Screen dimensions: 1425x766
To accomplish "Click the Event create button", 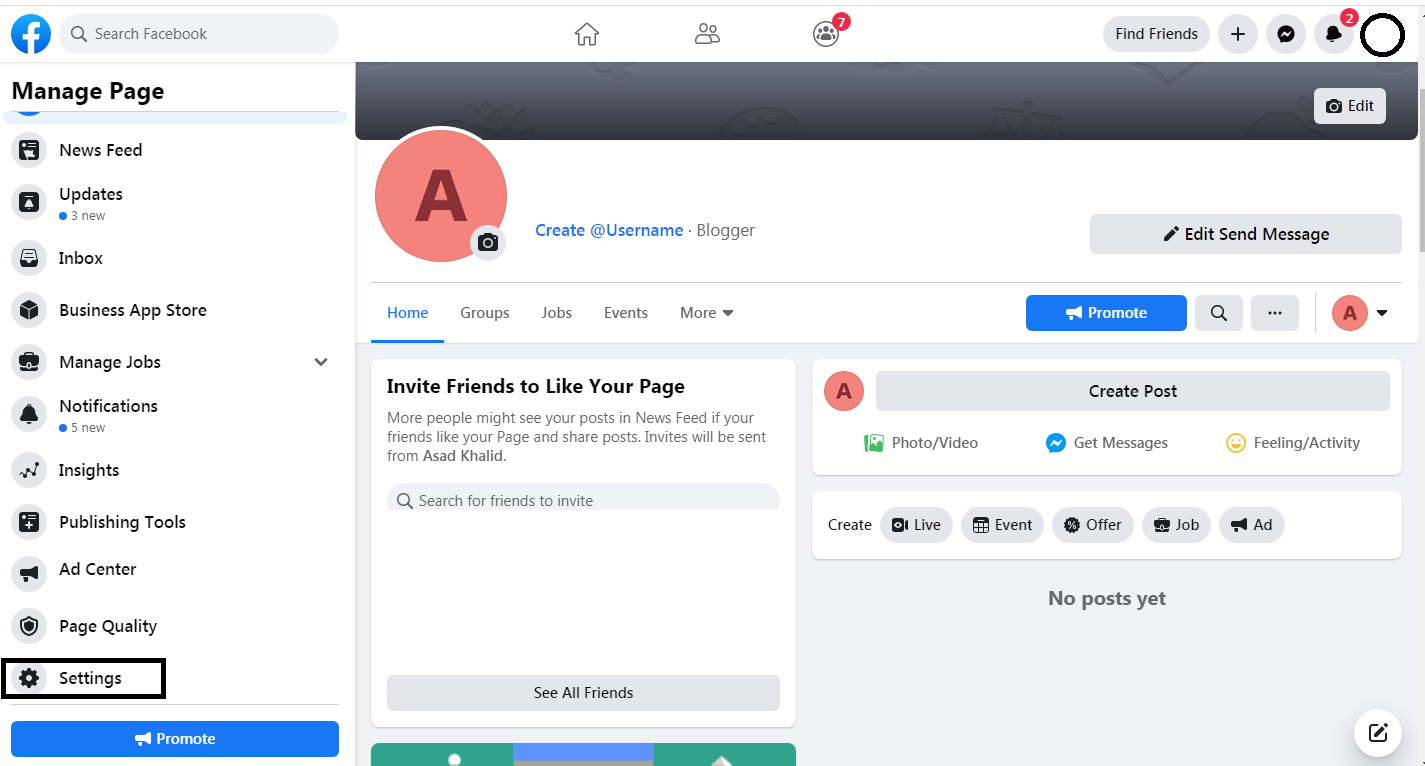I will click(x=1002, y=525).
